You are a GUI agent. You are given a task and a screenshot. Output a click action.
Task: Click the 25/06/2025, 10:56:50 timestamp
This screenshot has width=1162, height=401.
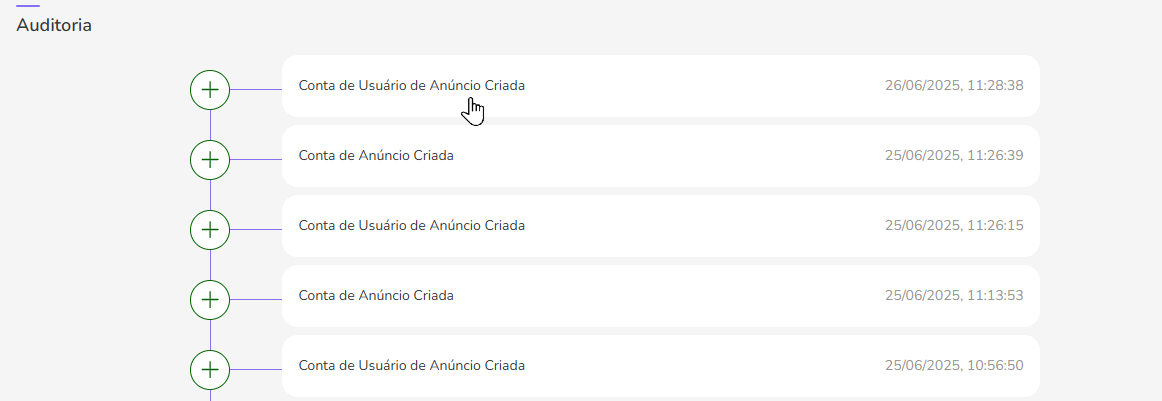(954, 366)
